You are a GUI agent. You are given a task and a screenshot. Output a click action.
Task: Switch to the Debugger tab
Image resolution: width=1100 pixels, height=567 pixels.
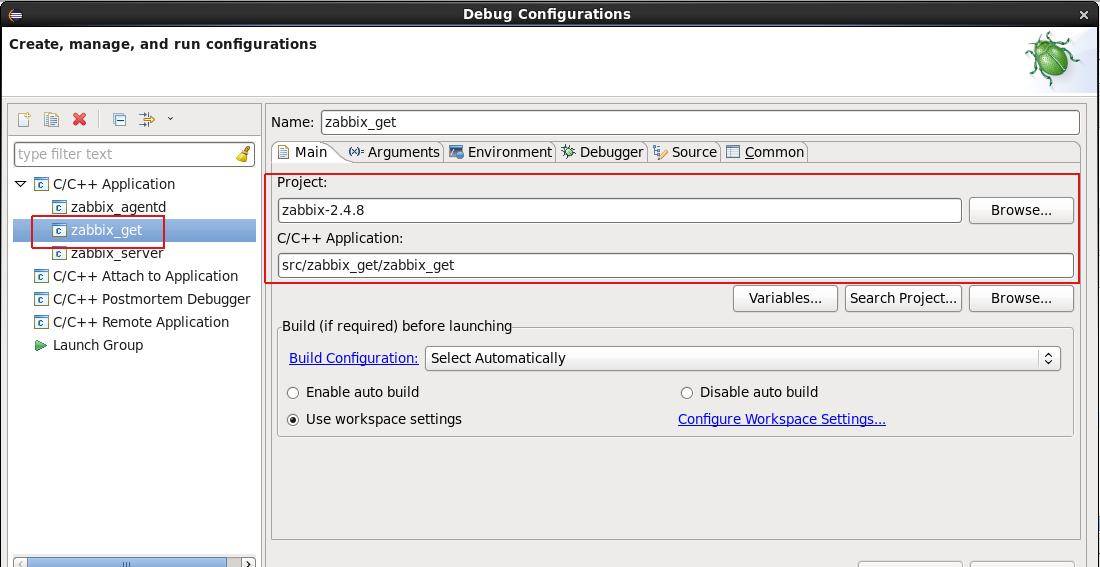click(x=602, y=152)
